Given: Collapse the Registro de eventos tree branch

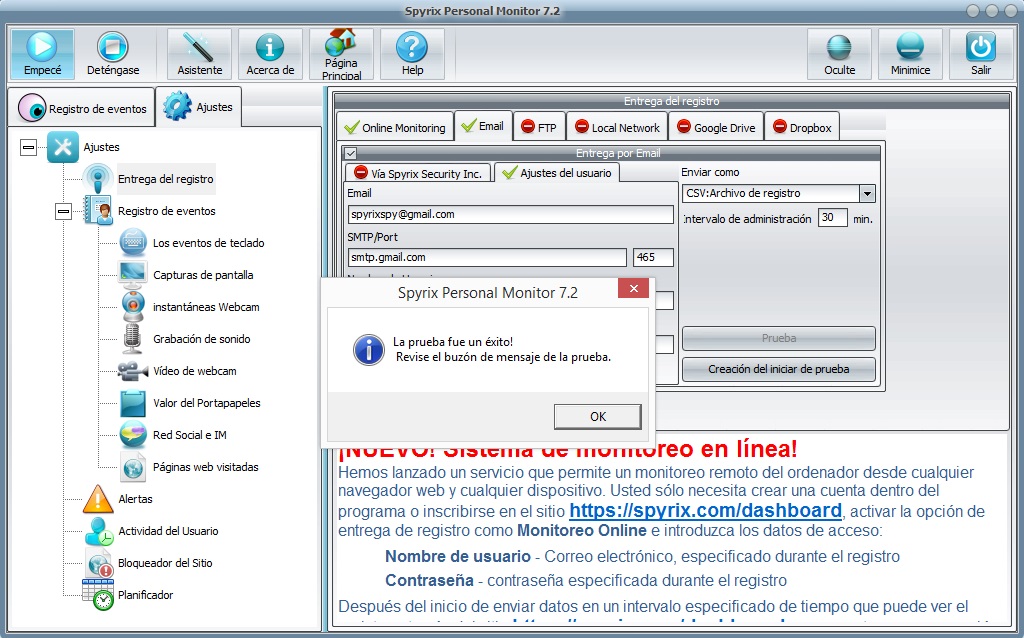Looking at the screenshot, I should pyautogui.click(x=63, y=212).
